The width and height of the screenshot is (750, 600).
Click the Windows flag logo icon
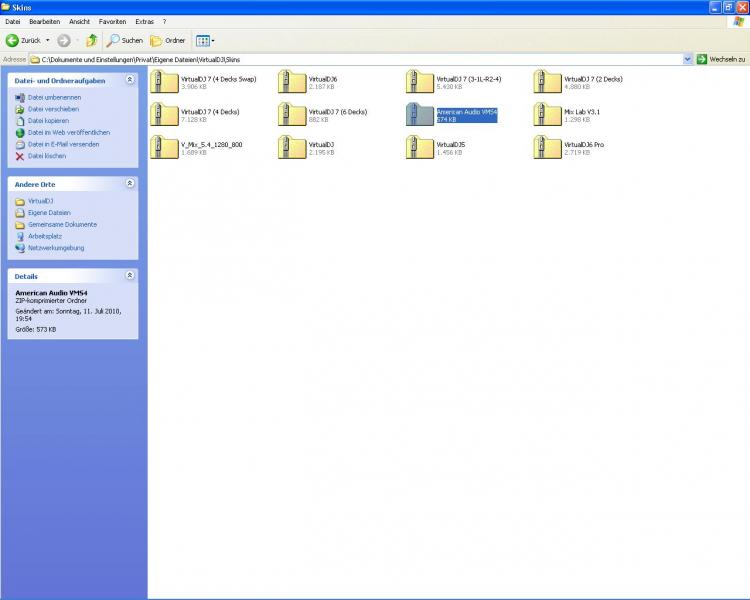tap(739, 22)
